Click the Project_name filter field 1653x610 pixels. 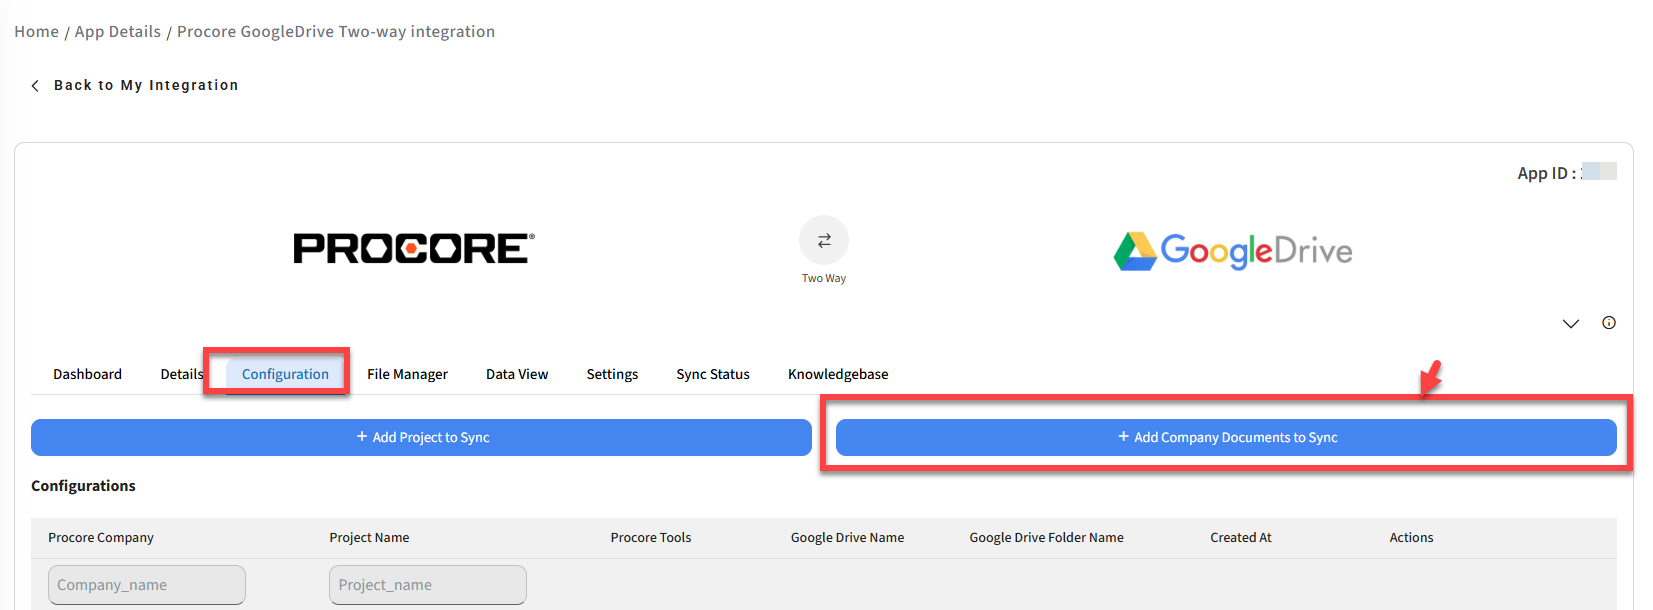click(427, 585)
